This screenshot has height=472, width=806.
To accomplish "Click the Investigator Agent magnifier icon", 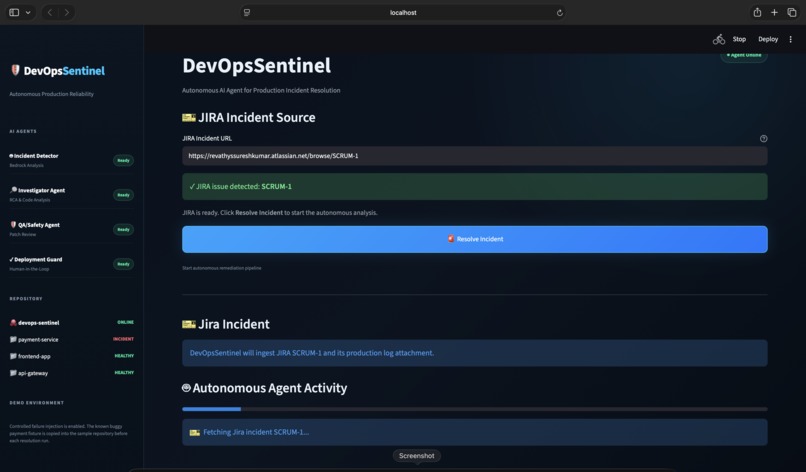I will point(13,190).
